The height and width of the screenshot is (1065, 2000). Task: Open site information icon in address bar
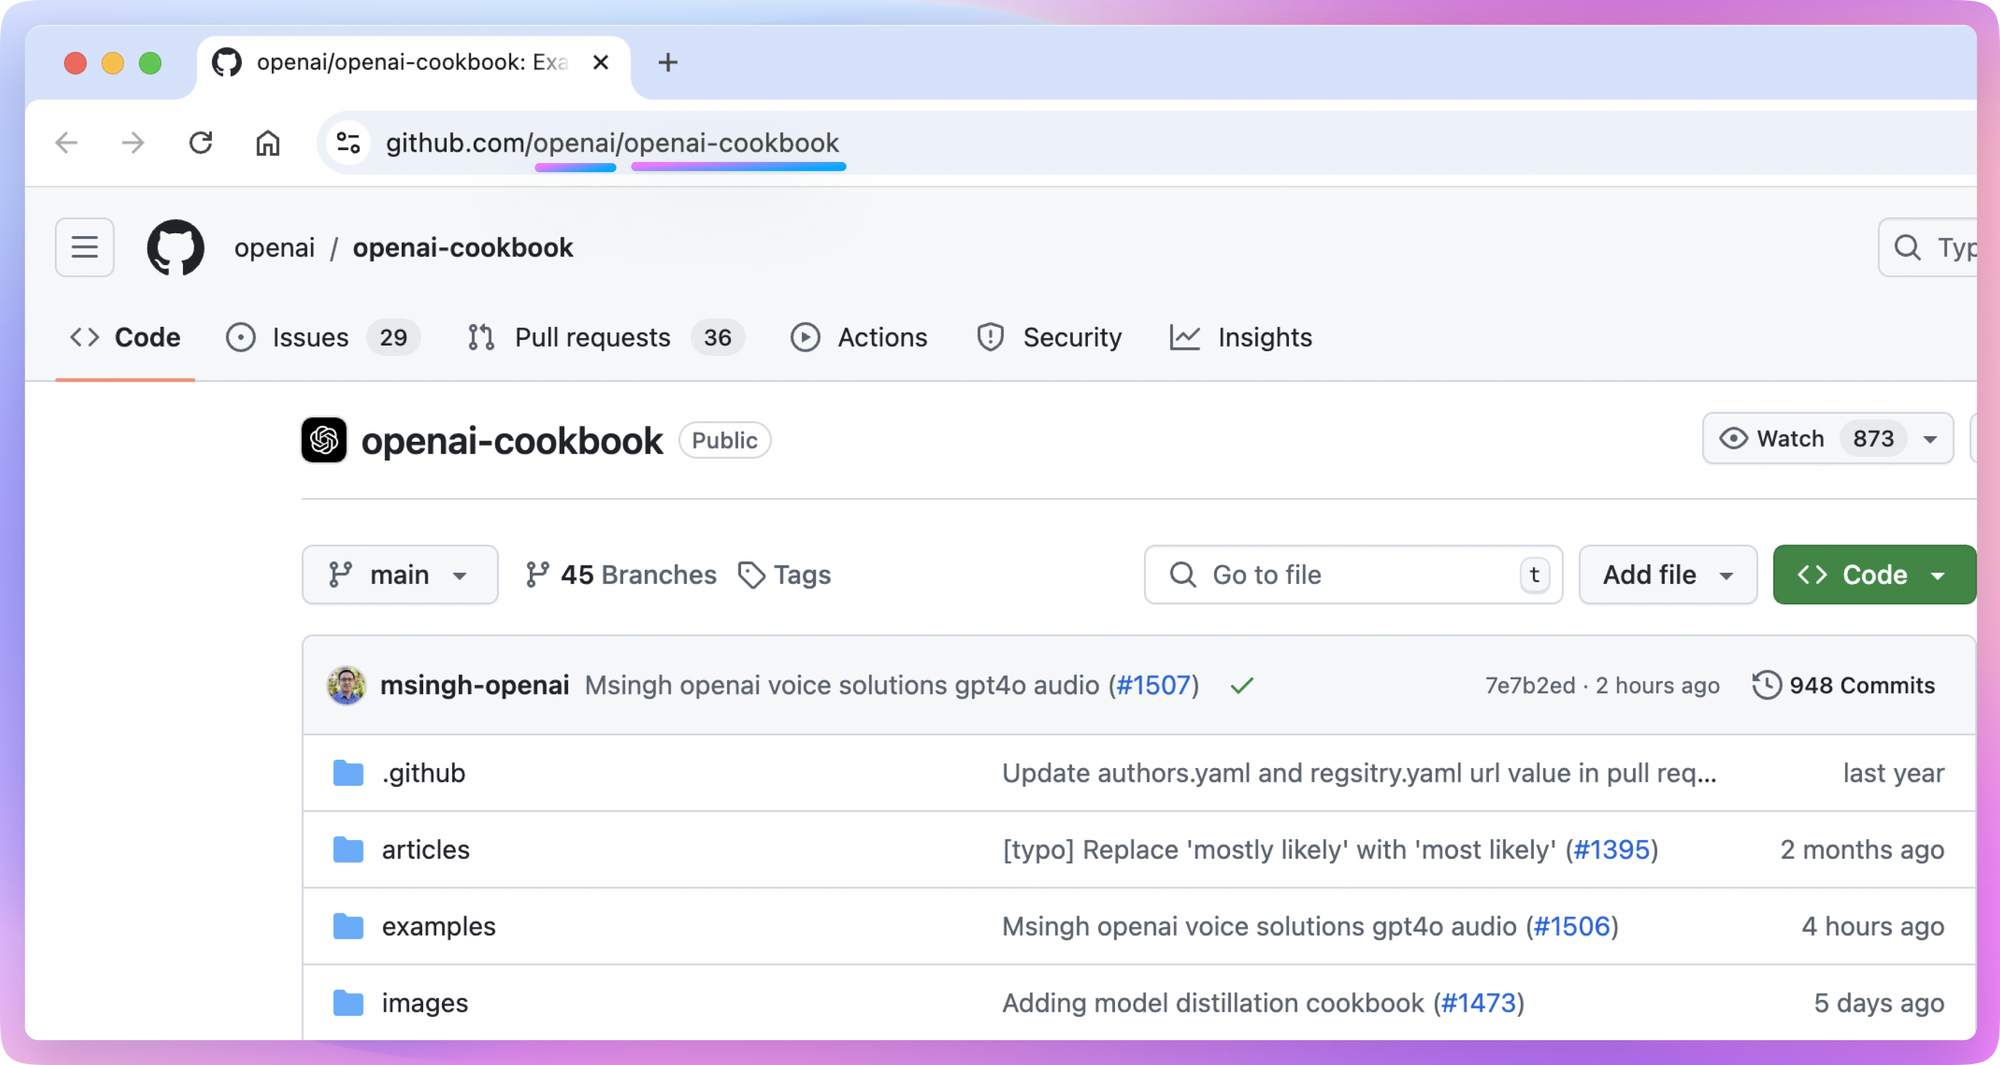pos(348,143)
